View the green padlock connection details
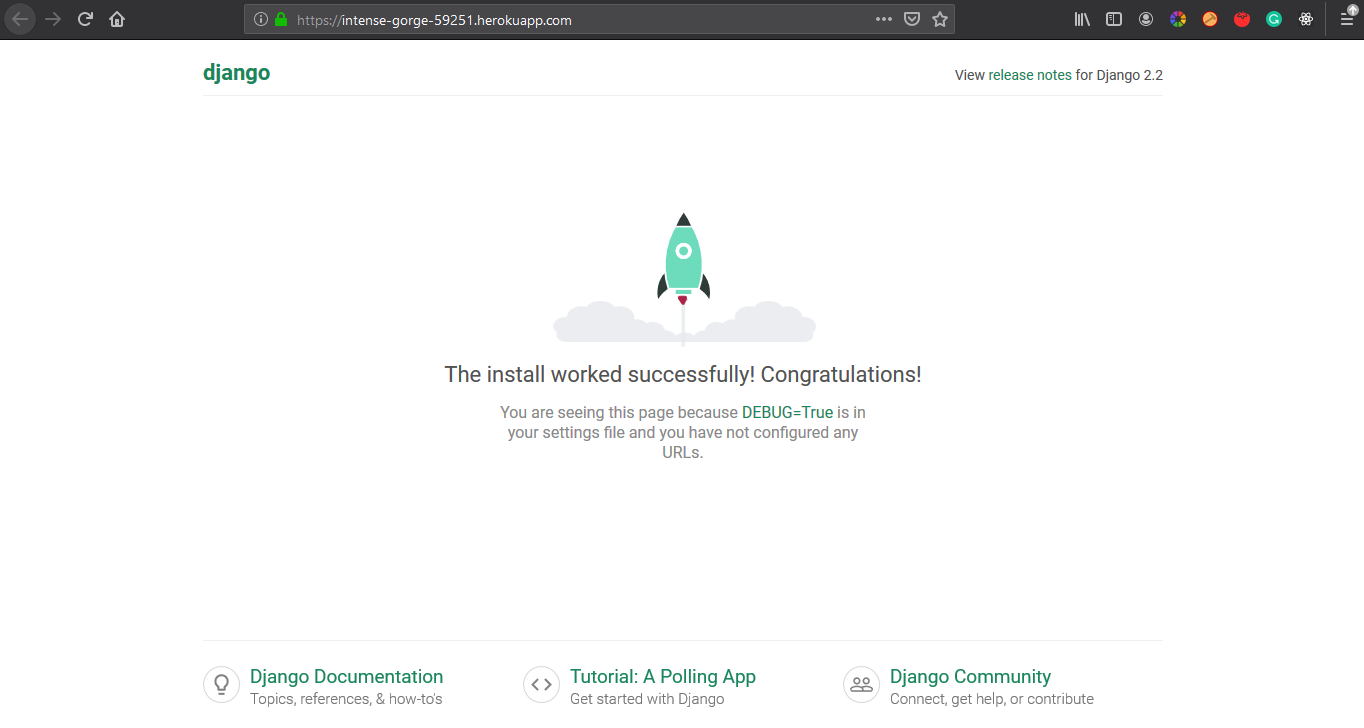This screenshot has height=728, width=1364. pyautogui.click(x=281, y=19)
